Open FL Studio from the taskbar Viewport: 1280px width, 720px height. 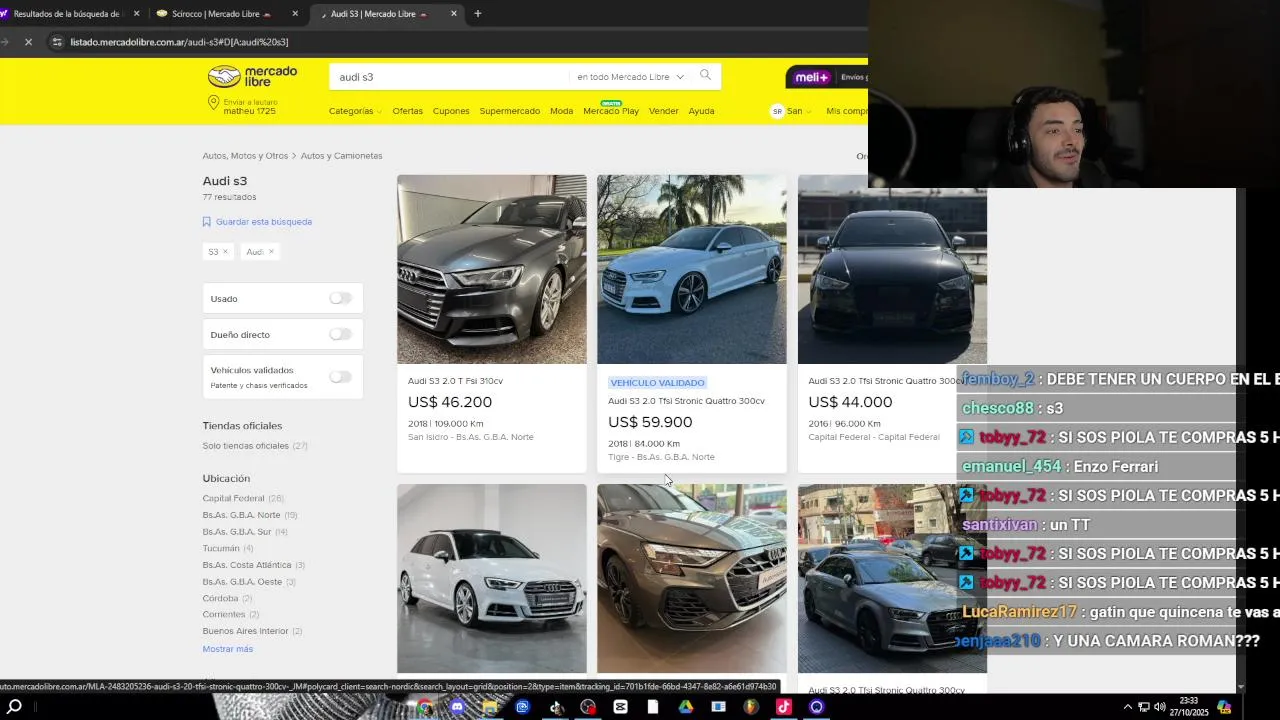(x=751, y=707)
